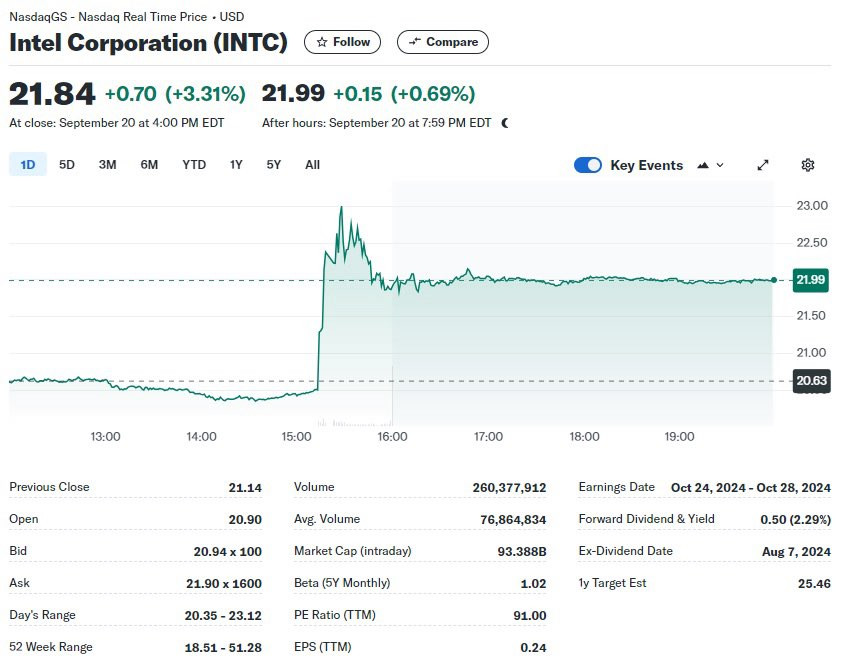Expand chart to full screen
The height and width of the screenshot is (667, 851).
763,165
